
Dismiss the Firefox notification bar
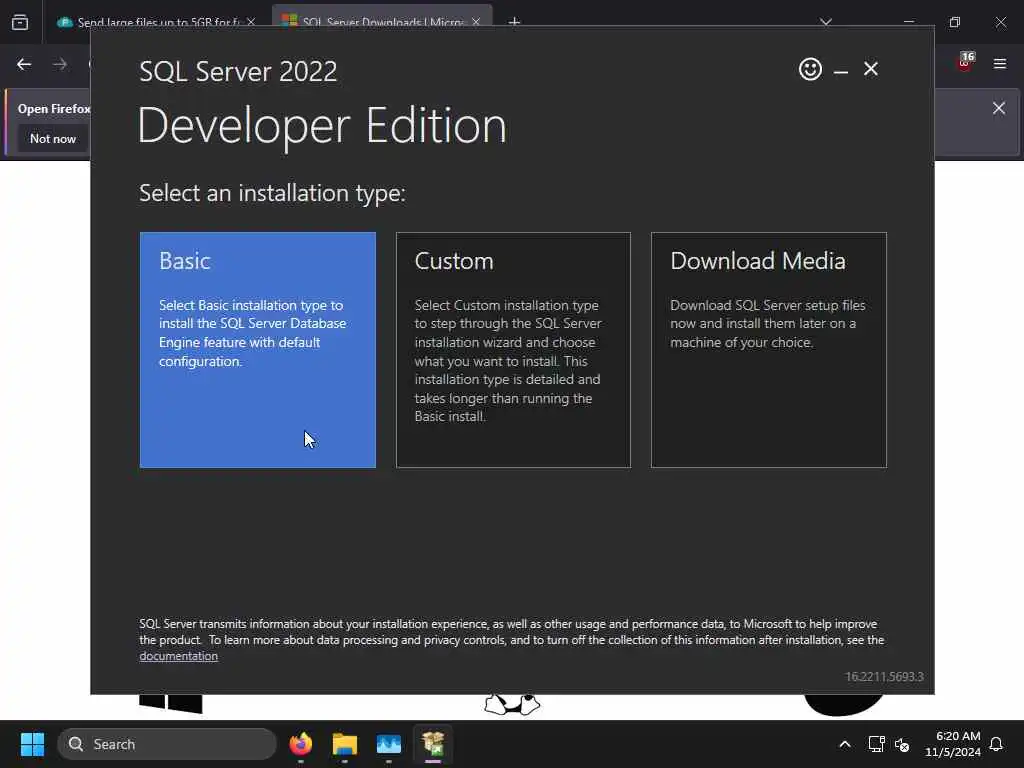pyautogui.click(x=999, y=108)
